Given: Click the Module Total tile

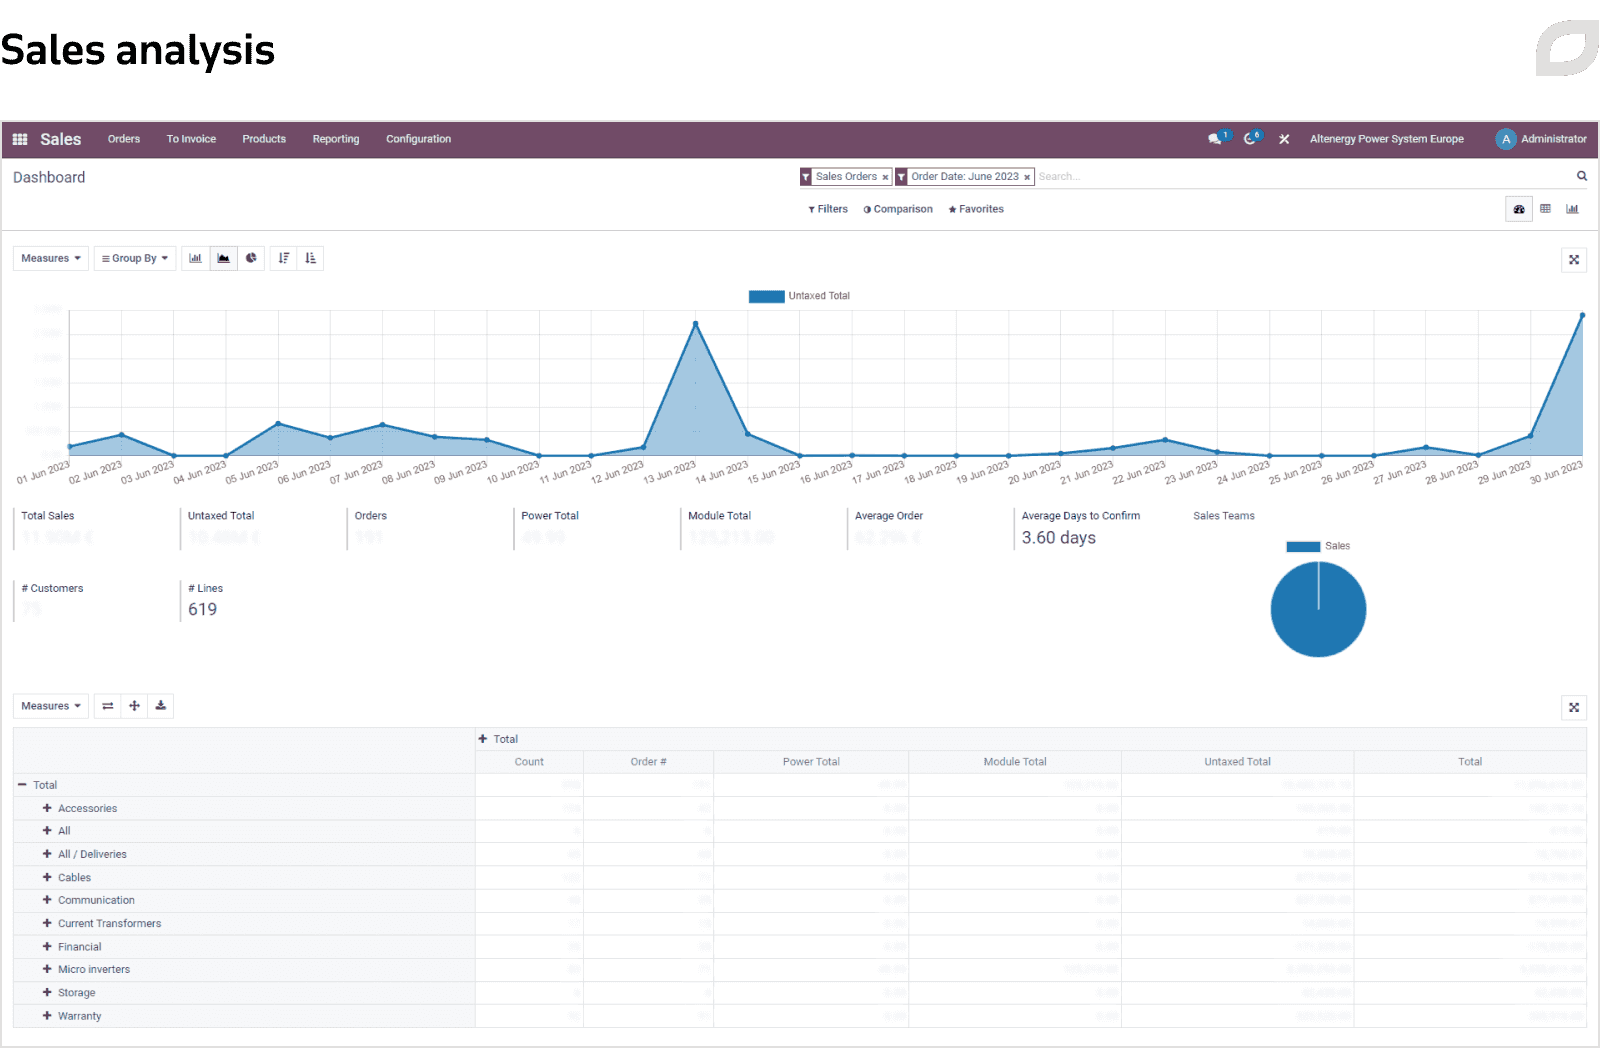Looking at the screenshot, I should coord(762,528).
